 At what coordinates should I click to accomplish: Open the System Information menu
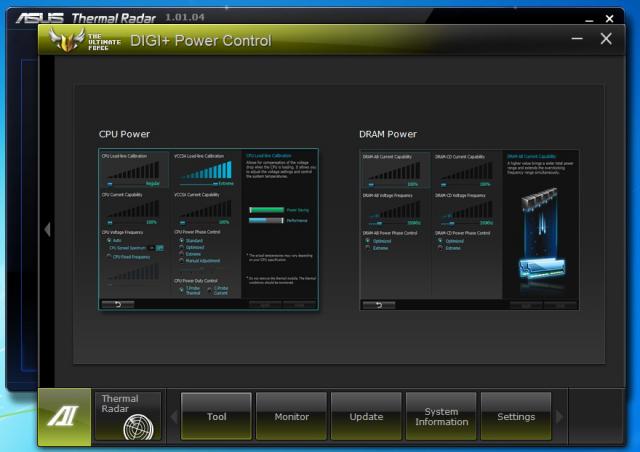[x=441, y=416]
